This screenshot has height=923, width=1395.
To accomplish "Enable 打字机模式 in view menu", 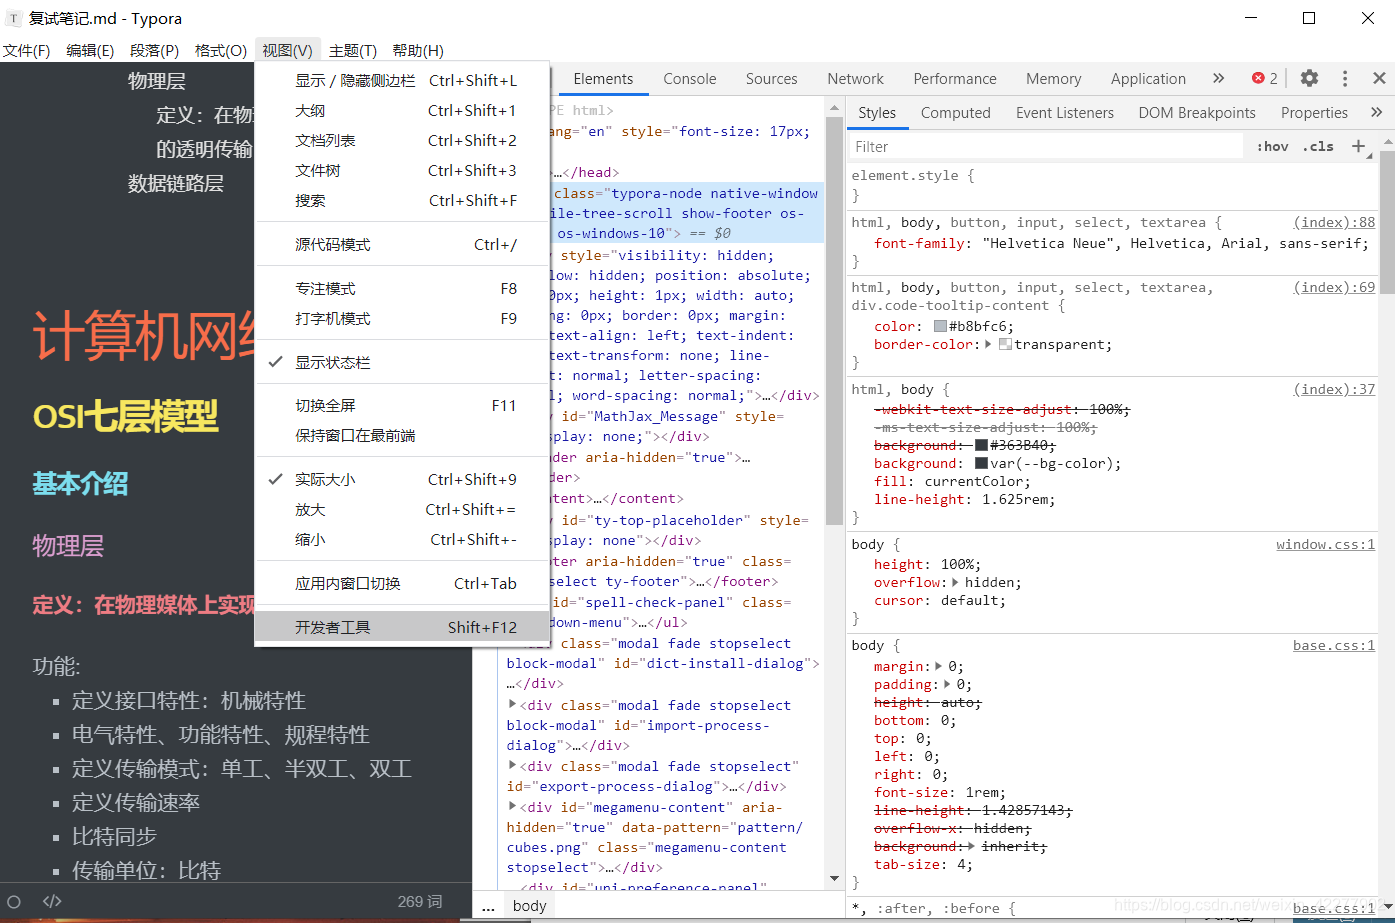I will 402,318.
